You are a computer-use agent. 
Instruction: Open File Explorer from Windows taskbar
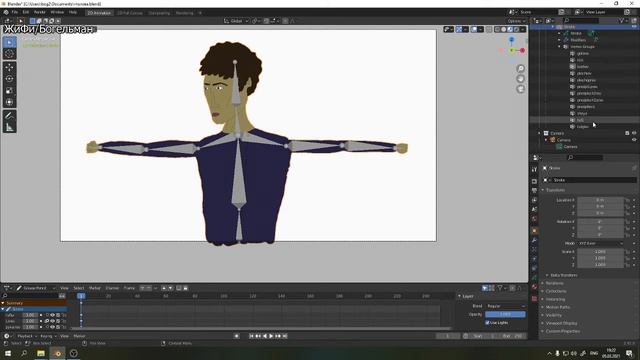41,353
